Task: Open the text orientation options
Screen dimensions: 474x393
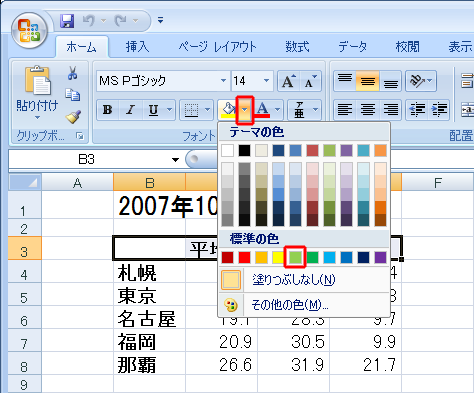Action: (421, 81)
